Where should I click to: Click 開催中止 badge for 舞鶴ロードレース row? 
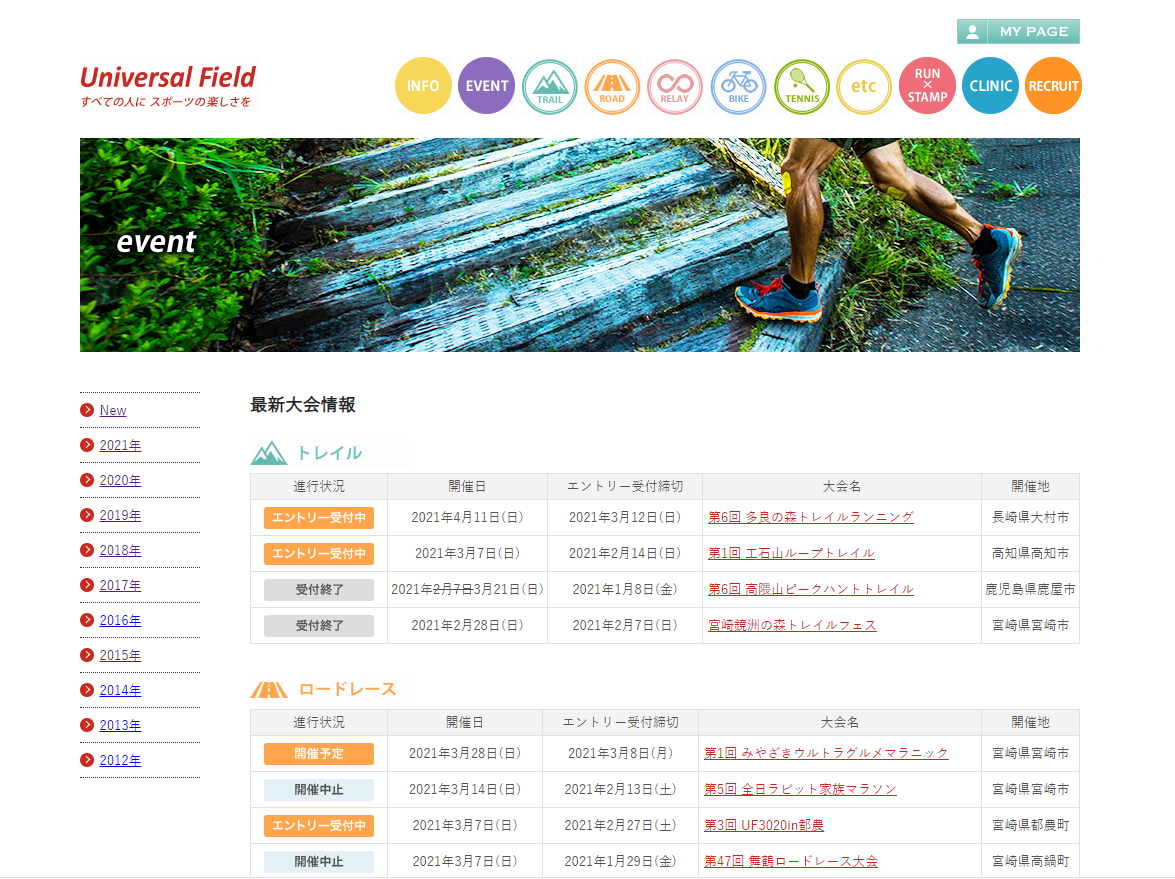click(x=318, y=862)
